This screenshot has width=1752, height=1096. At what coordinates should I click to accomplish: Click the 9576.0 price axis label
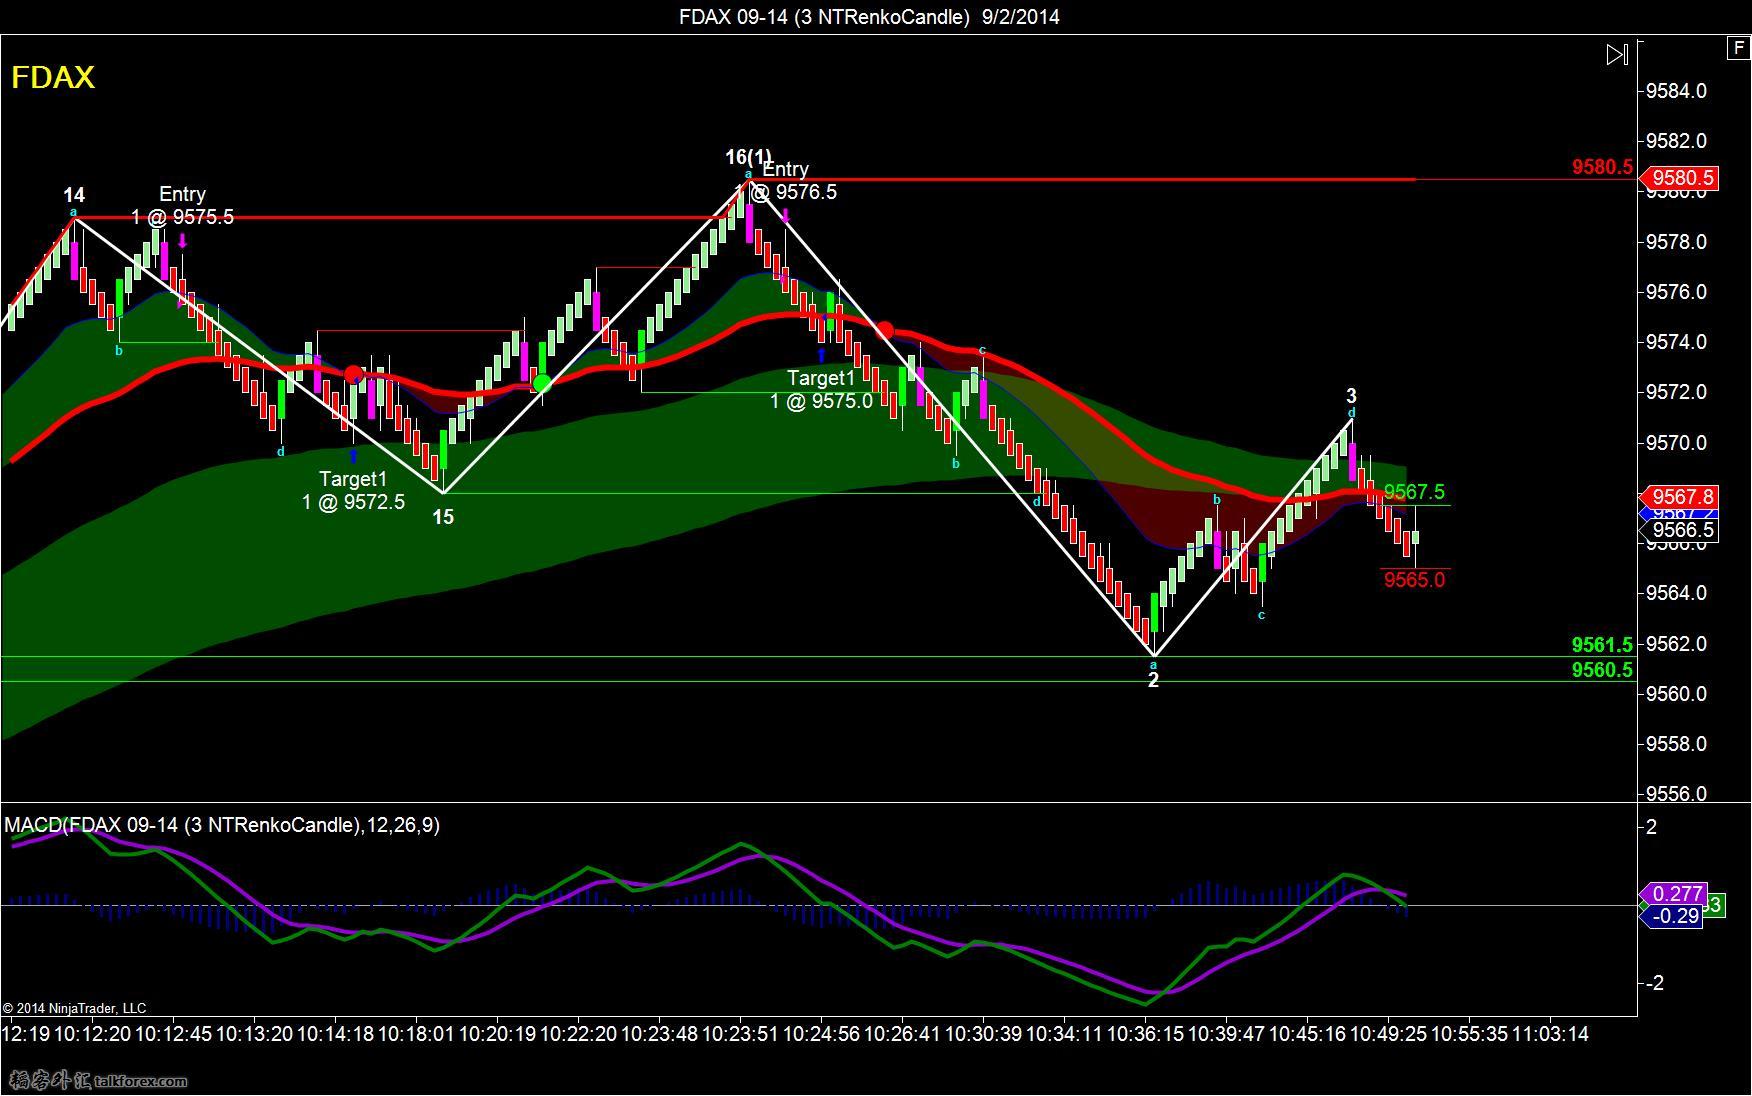pos(1676,292)
